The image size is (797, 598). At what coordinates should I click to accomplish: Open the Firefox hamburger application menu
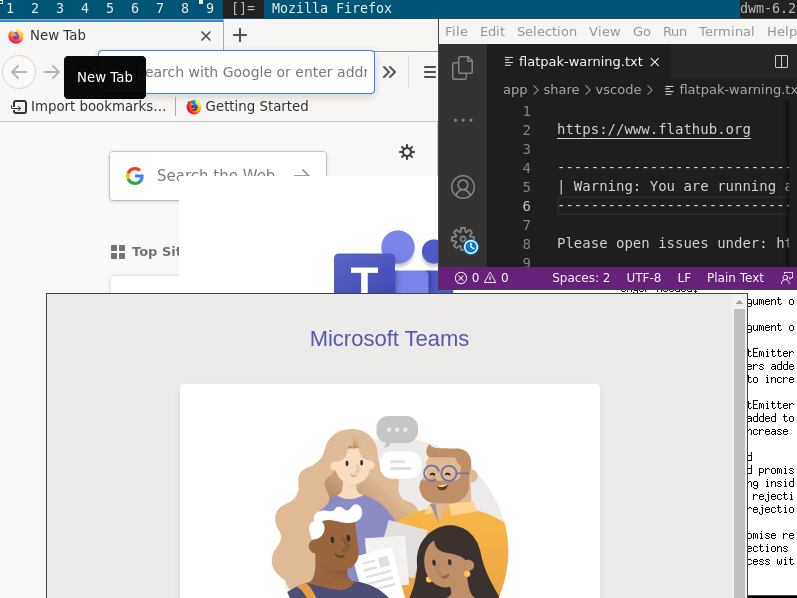430,72
